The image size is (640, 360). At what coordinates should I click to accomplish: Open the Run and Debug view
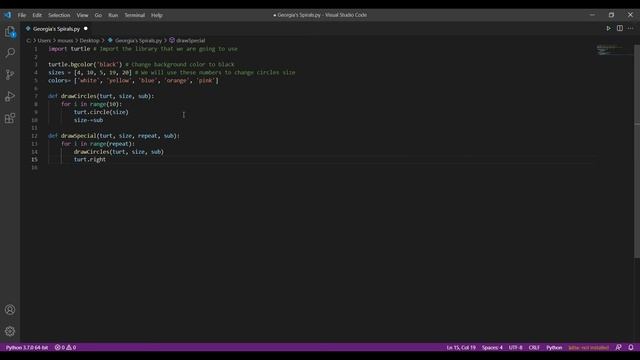tap(10, 96)
